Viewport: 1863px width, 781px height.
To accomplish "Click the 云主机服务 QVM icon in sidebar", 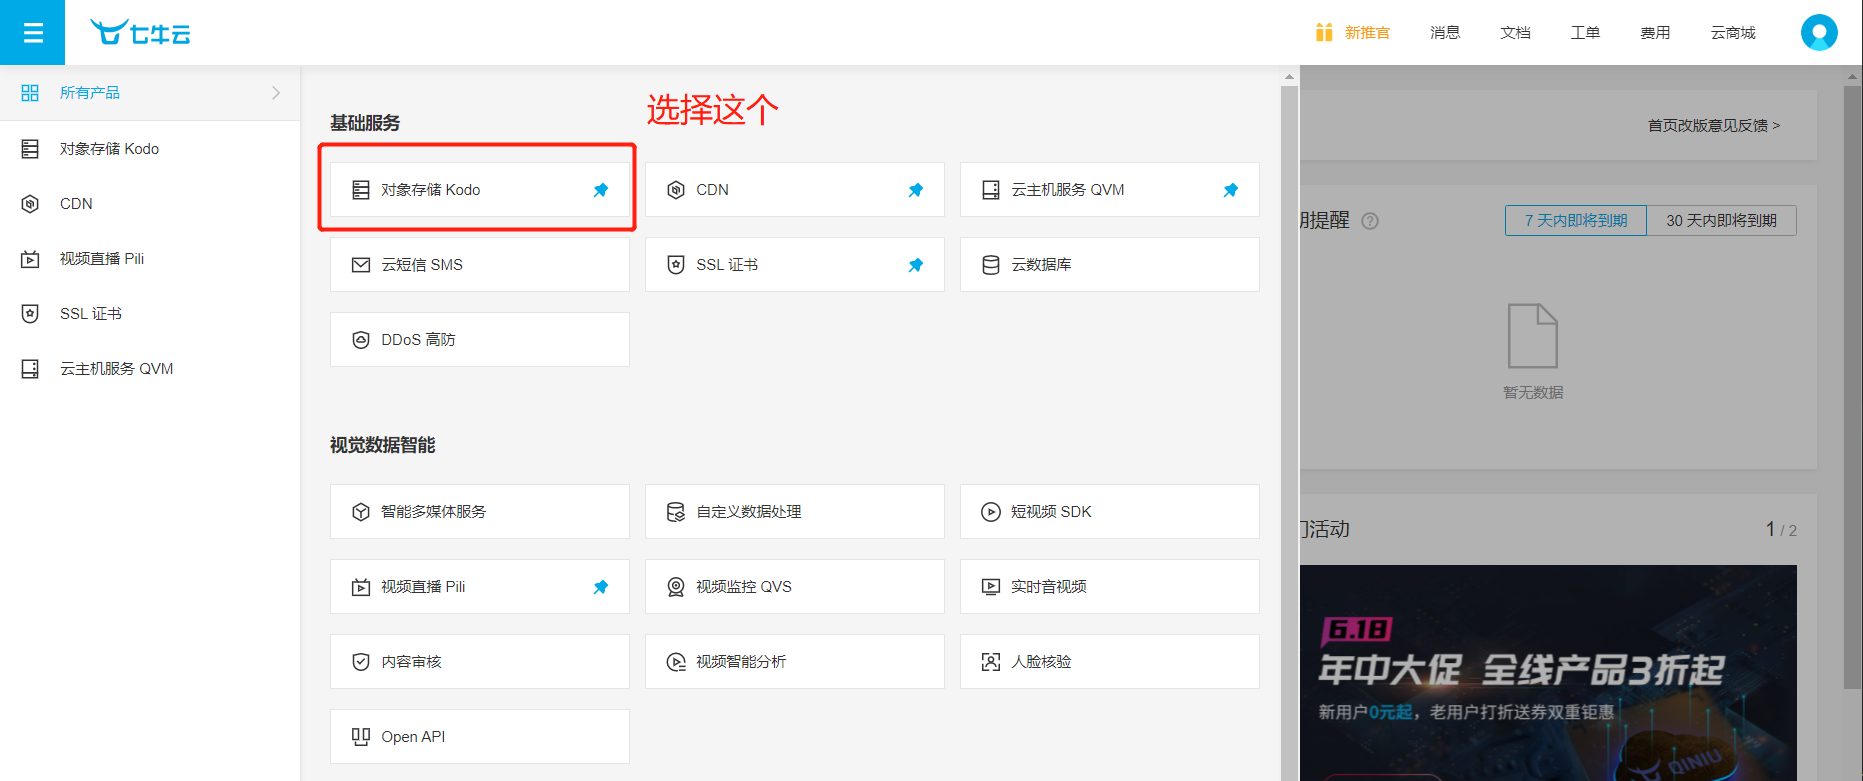I will (30, 369).
